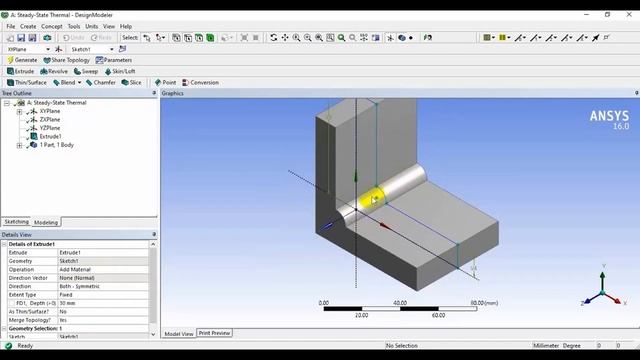Open the Units menu

(x=91, y=26)
